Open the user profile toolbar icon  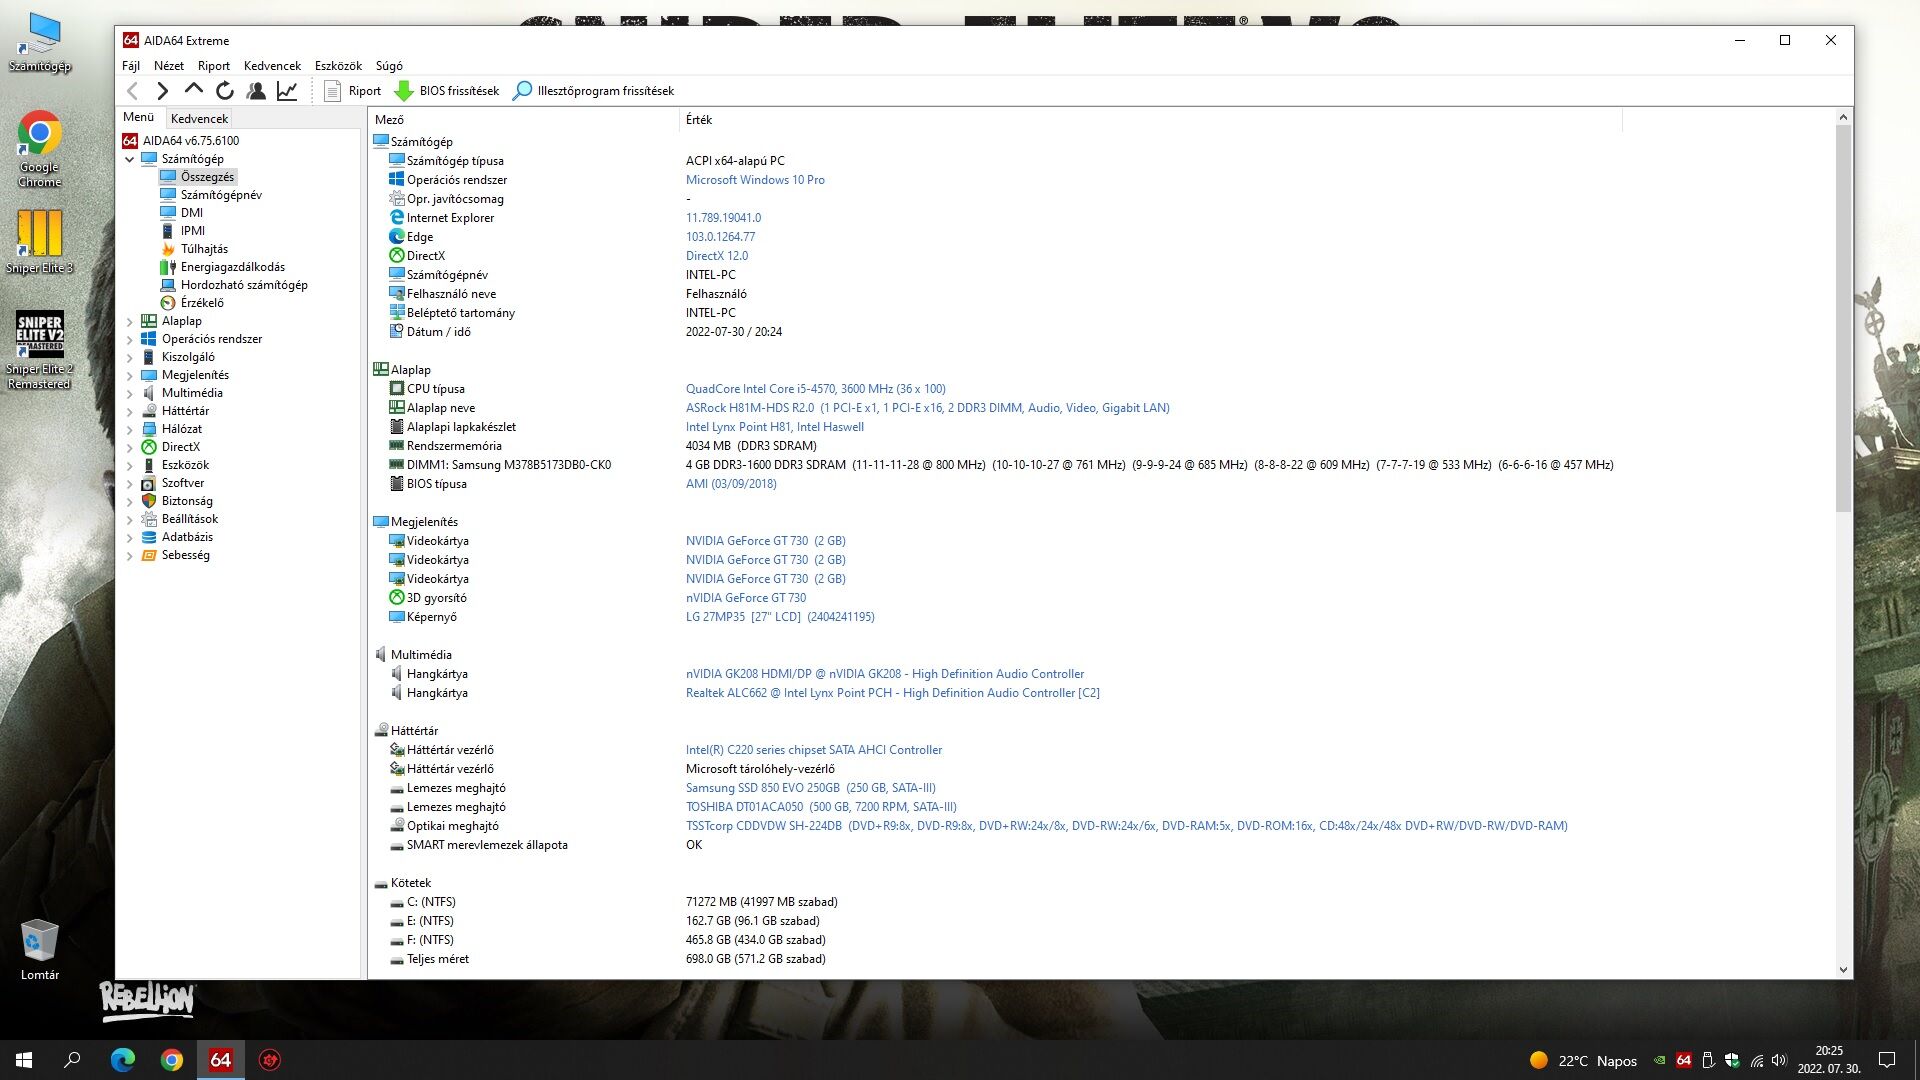256,91
